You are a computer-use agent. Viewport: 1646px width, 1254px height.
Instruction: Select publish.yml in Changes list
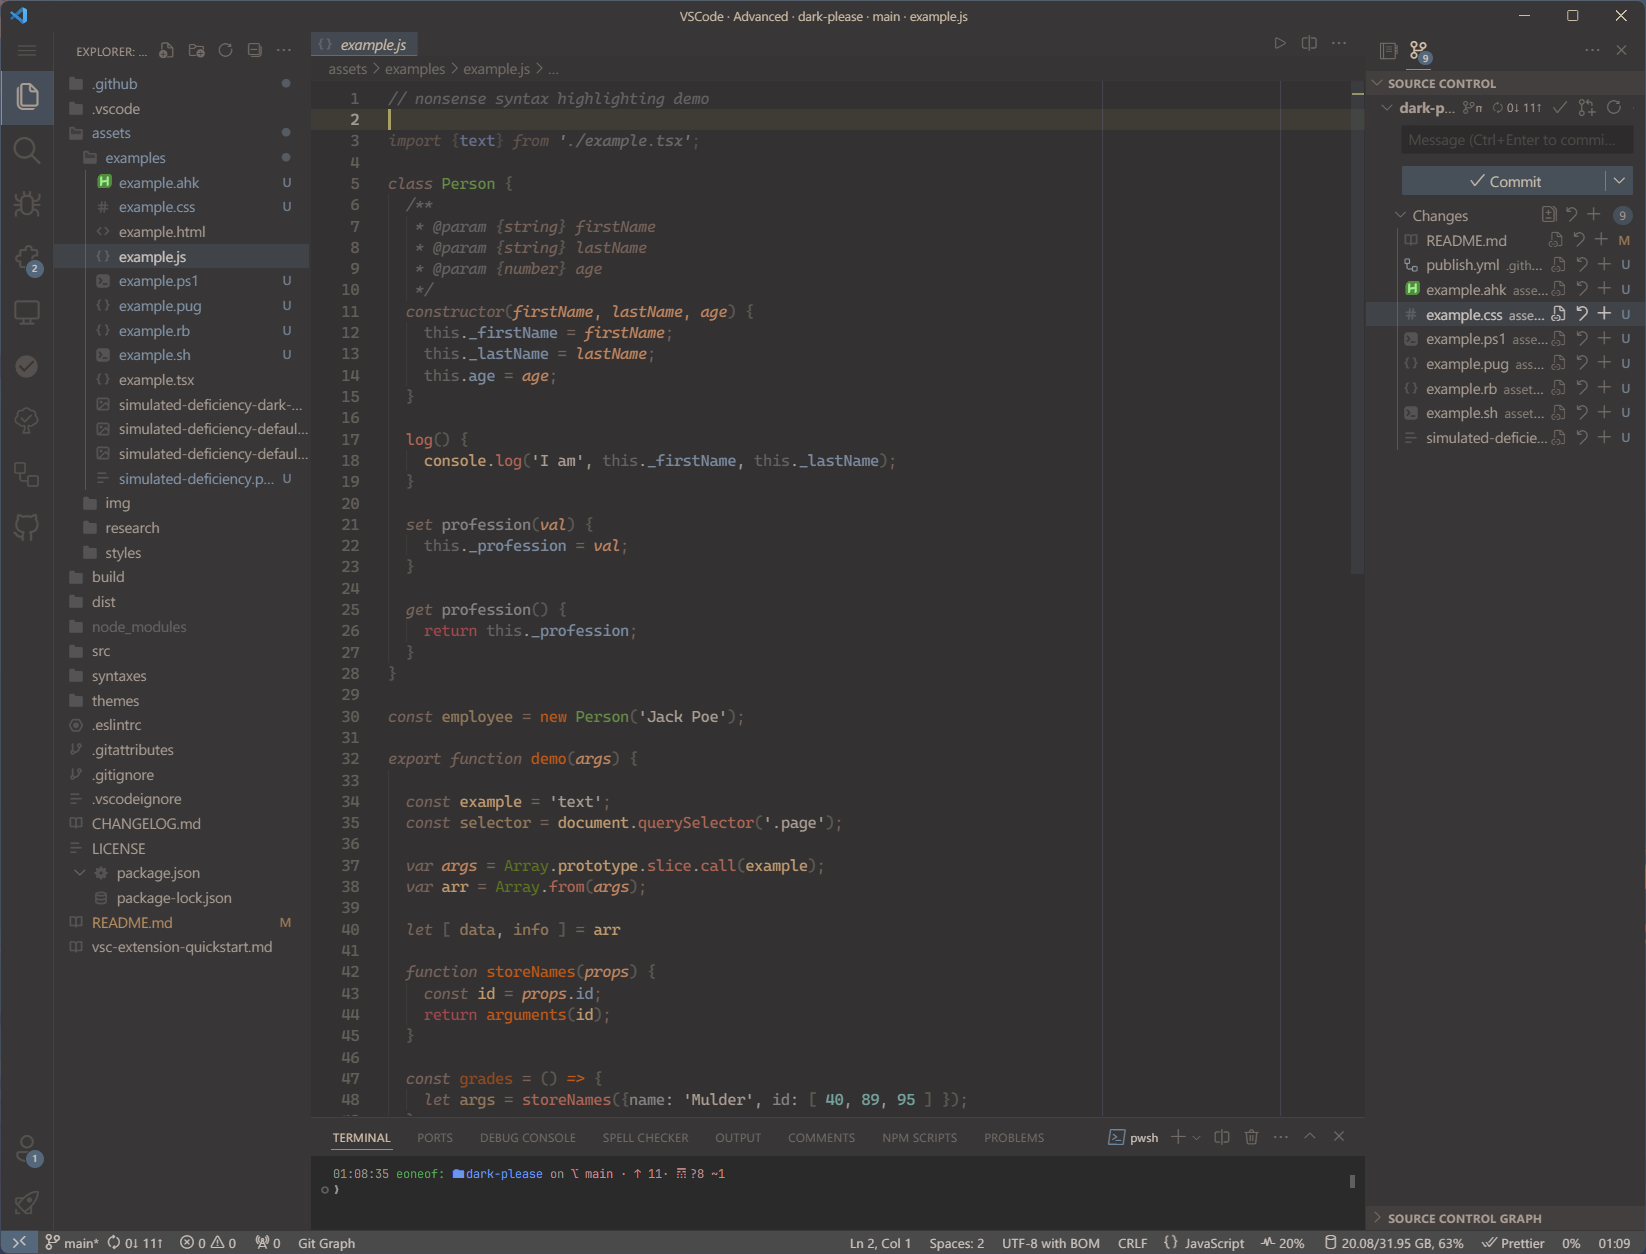1462,265
